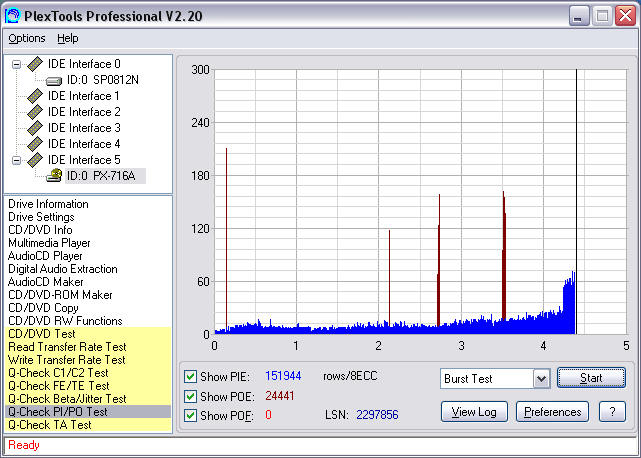
Task: Select Q-Check PI/PO Test
Action: tap(88, 412)
